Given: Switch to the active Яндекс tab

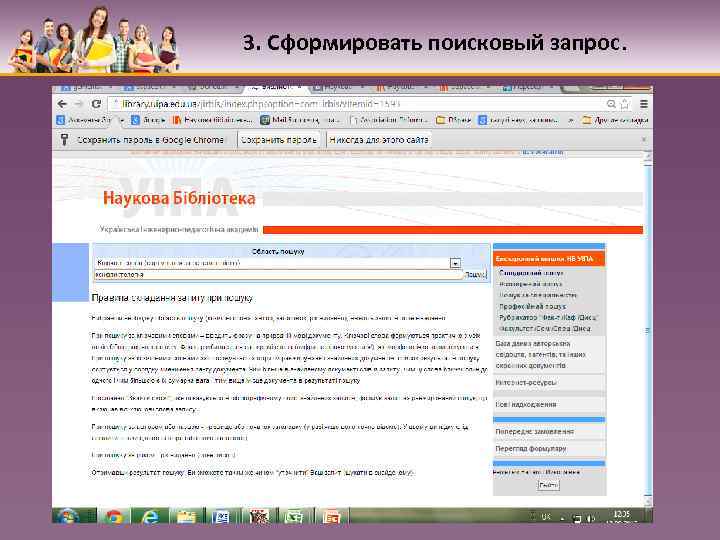Looking at the screenshot, I should coord(276,87).
